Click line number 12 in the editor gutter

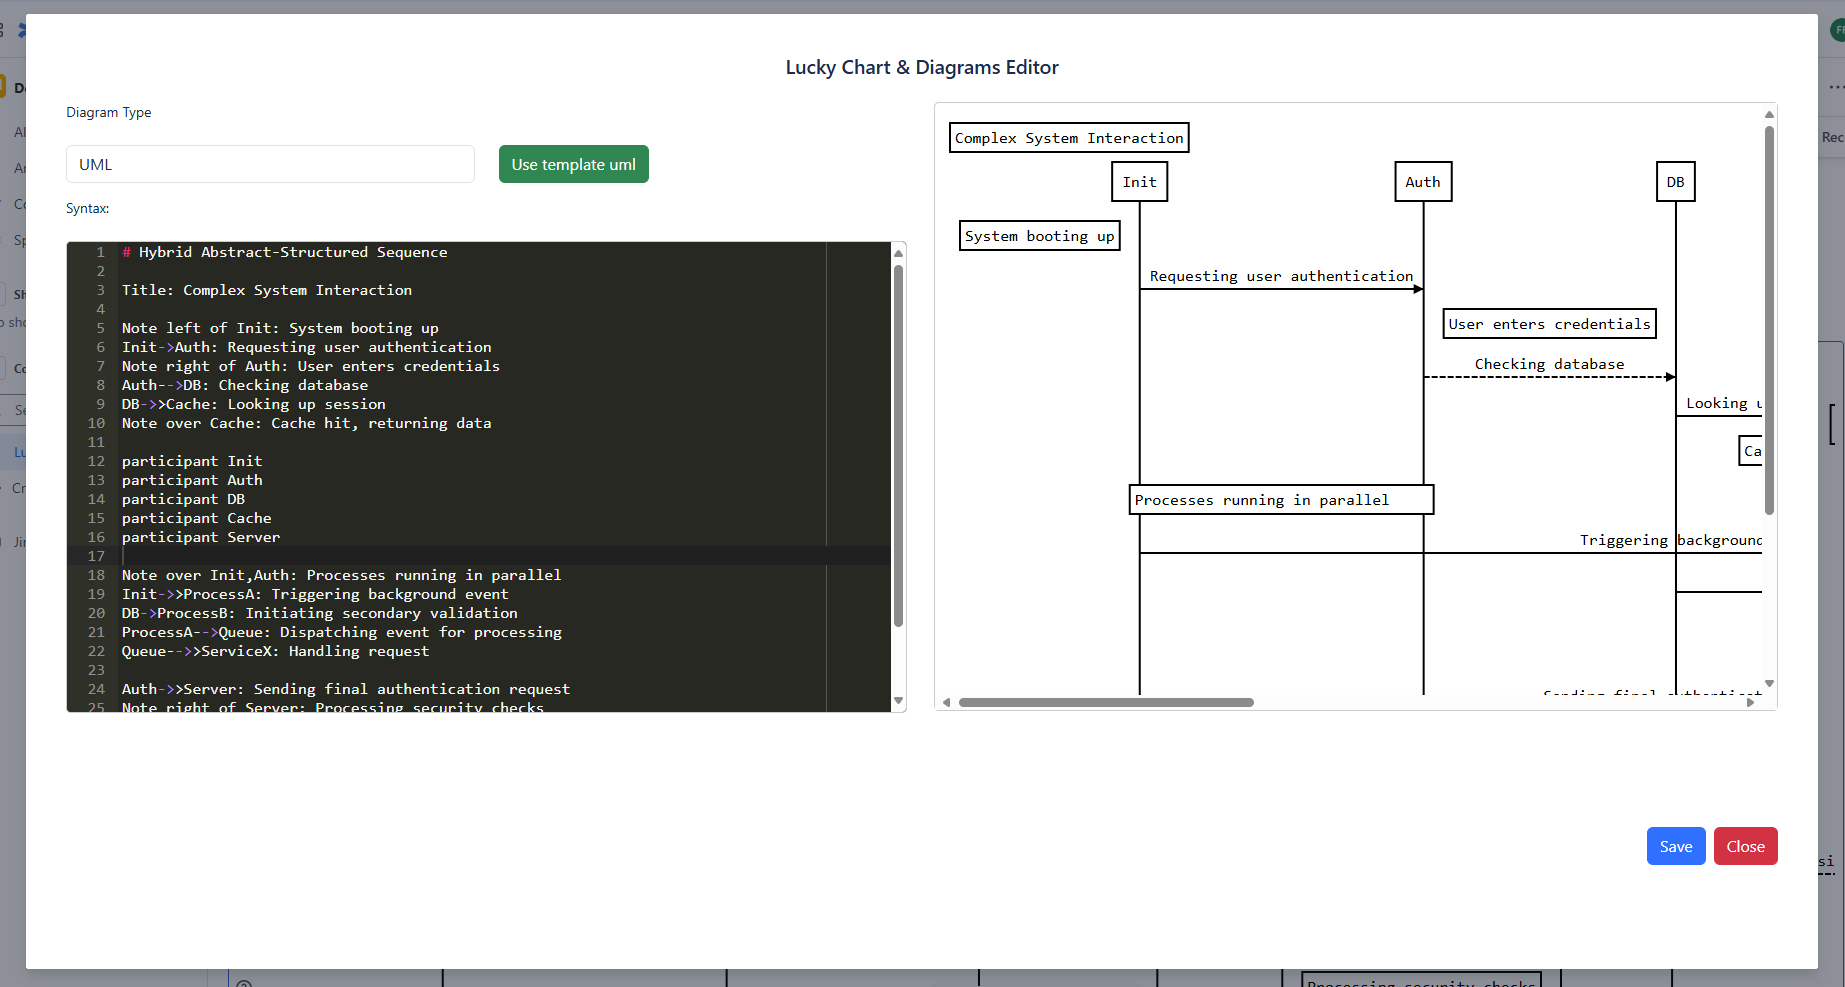tap(96, 461)
